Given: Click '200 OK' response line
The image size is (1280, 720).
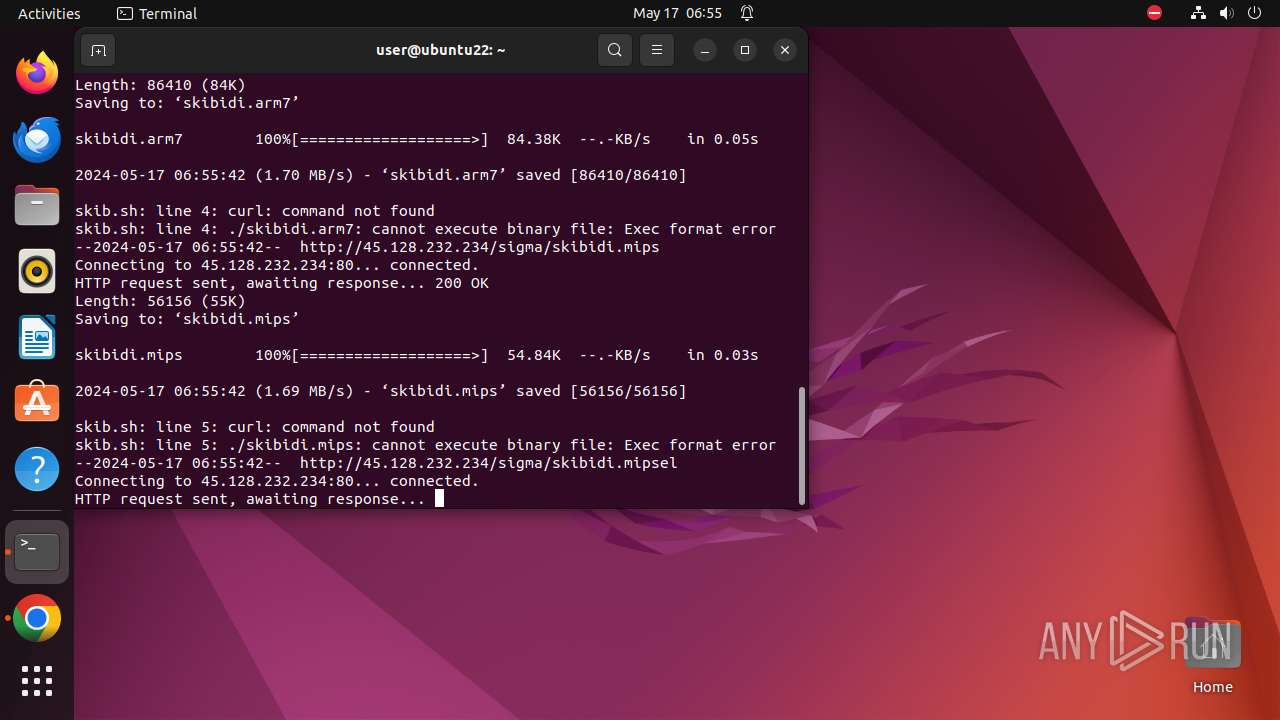Looking at the screenshot, I should (282, 283).
